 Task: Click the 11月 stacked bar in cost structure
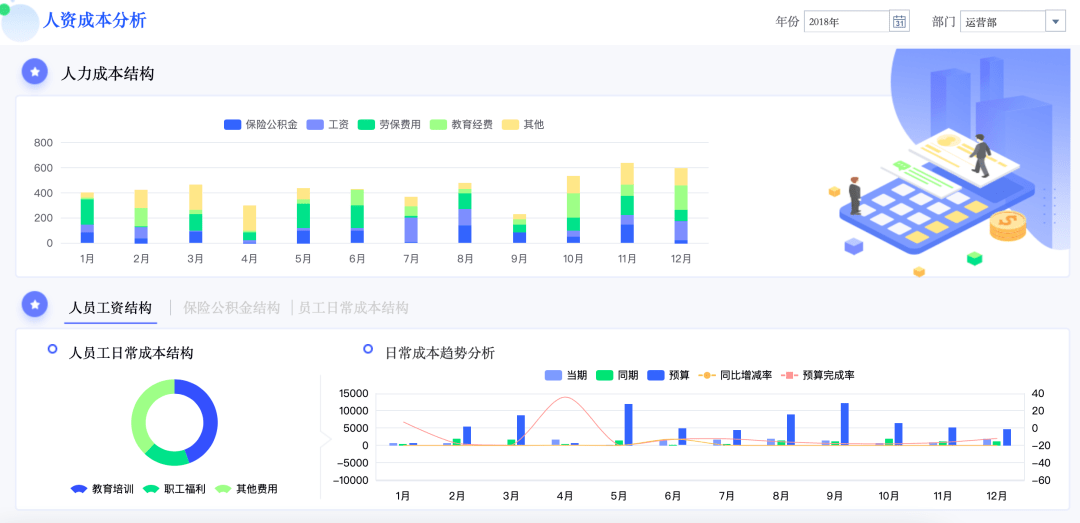click(627, 203)
